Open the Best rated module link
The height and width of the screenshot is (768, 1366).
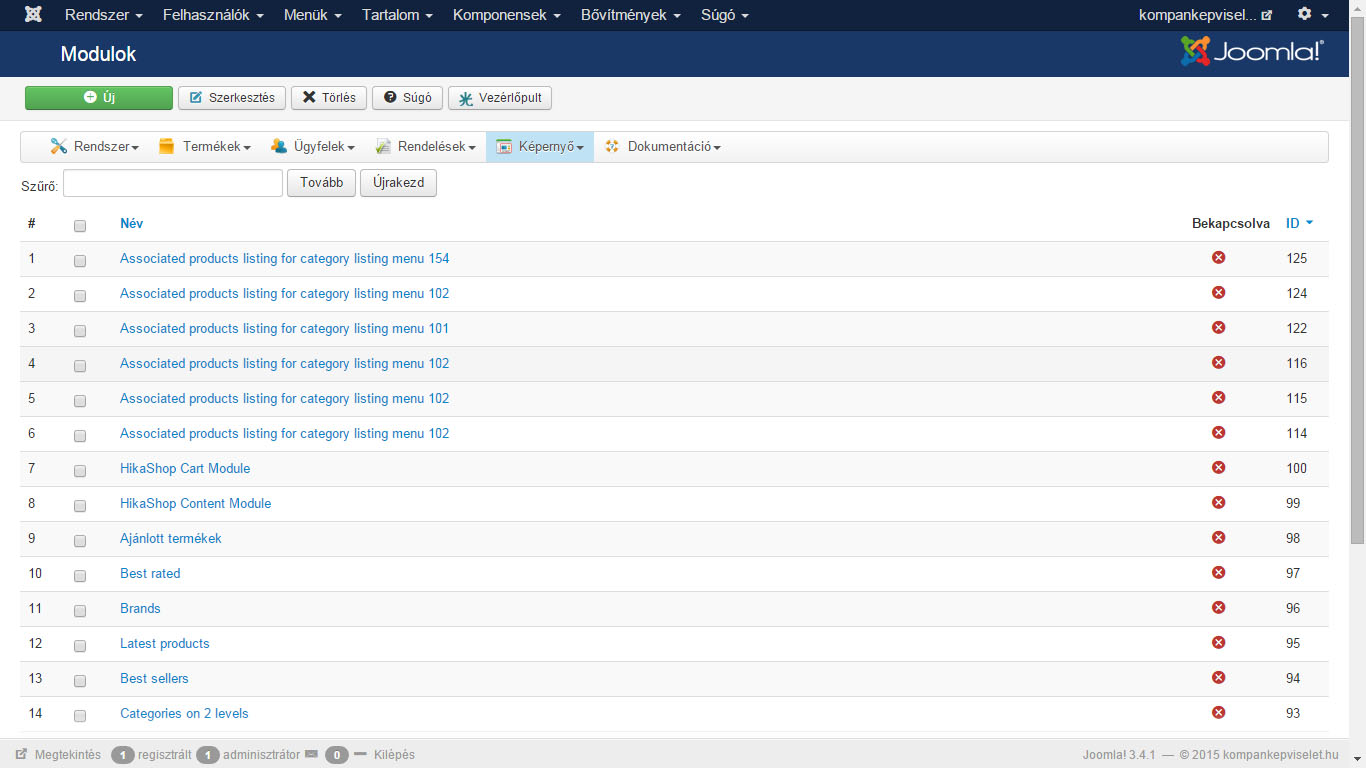(x=150, y=573)
